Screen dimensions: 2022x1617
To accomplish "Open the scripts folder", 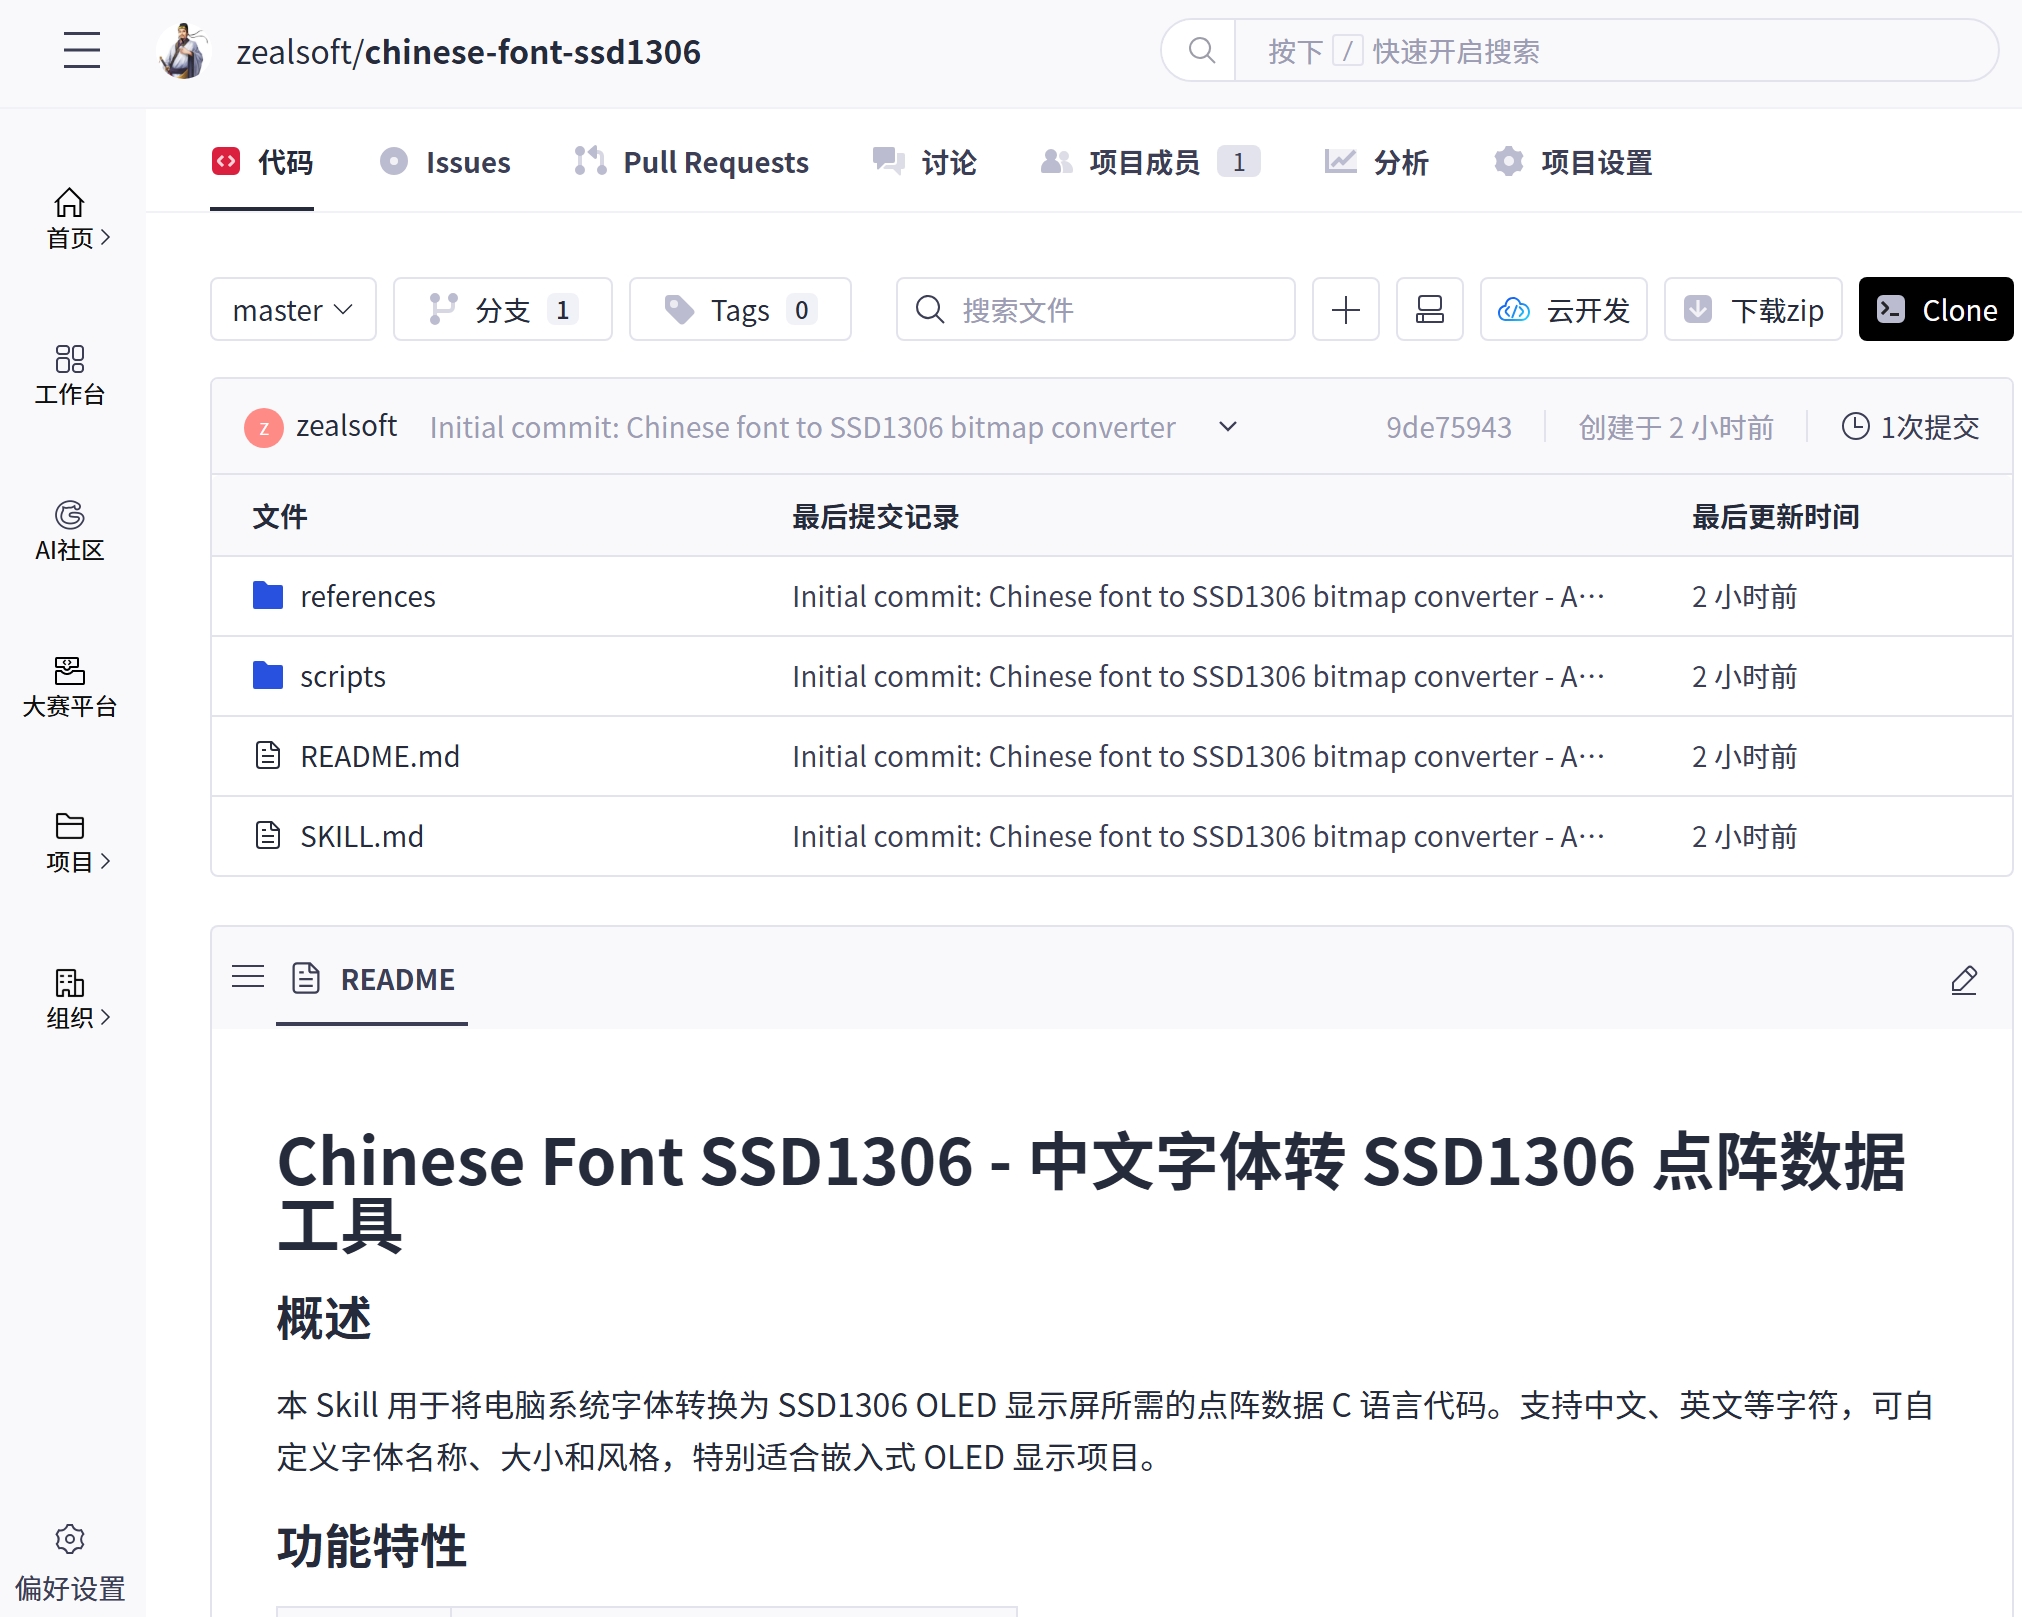I will (343, 677).
